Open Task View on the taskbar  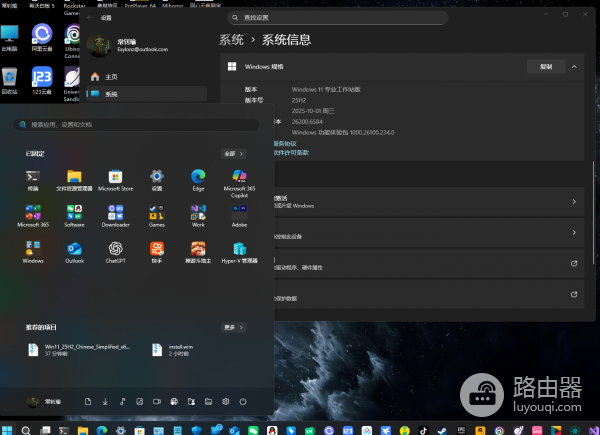point(45,430)
